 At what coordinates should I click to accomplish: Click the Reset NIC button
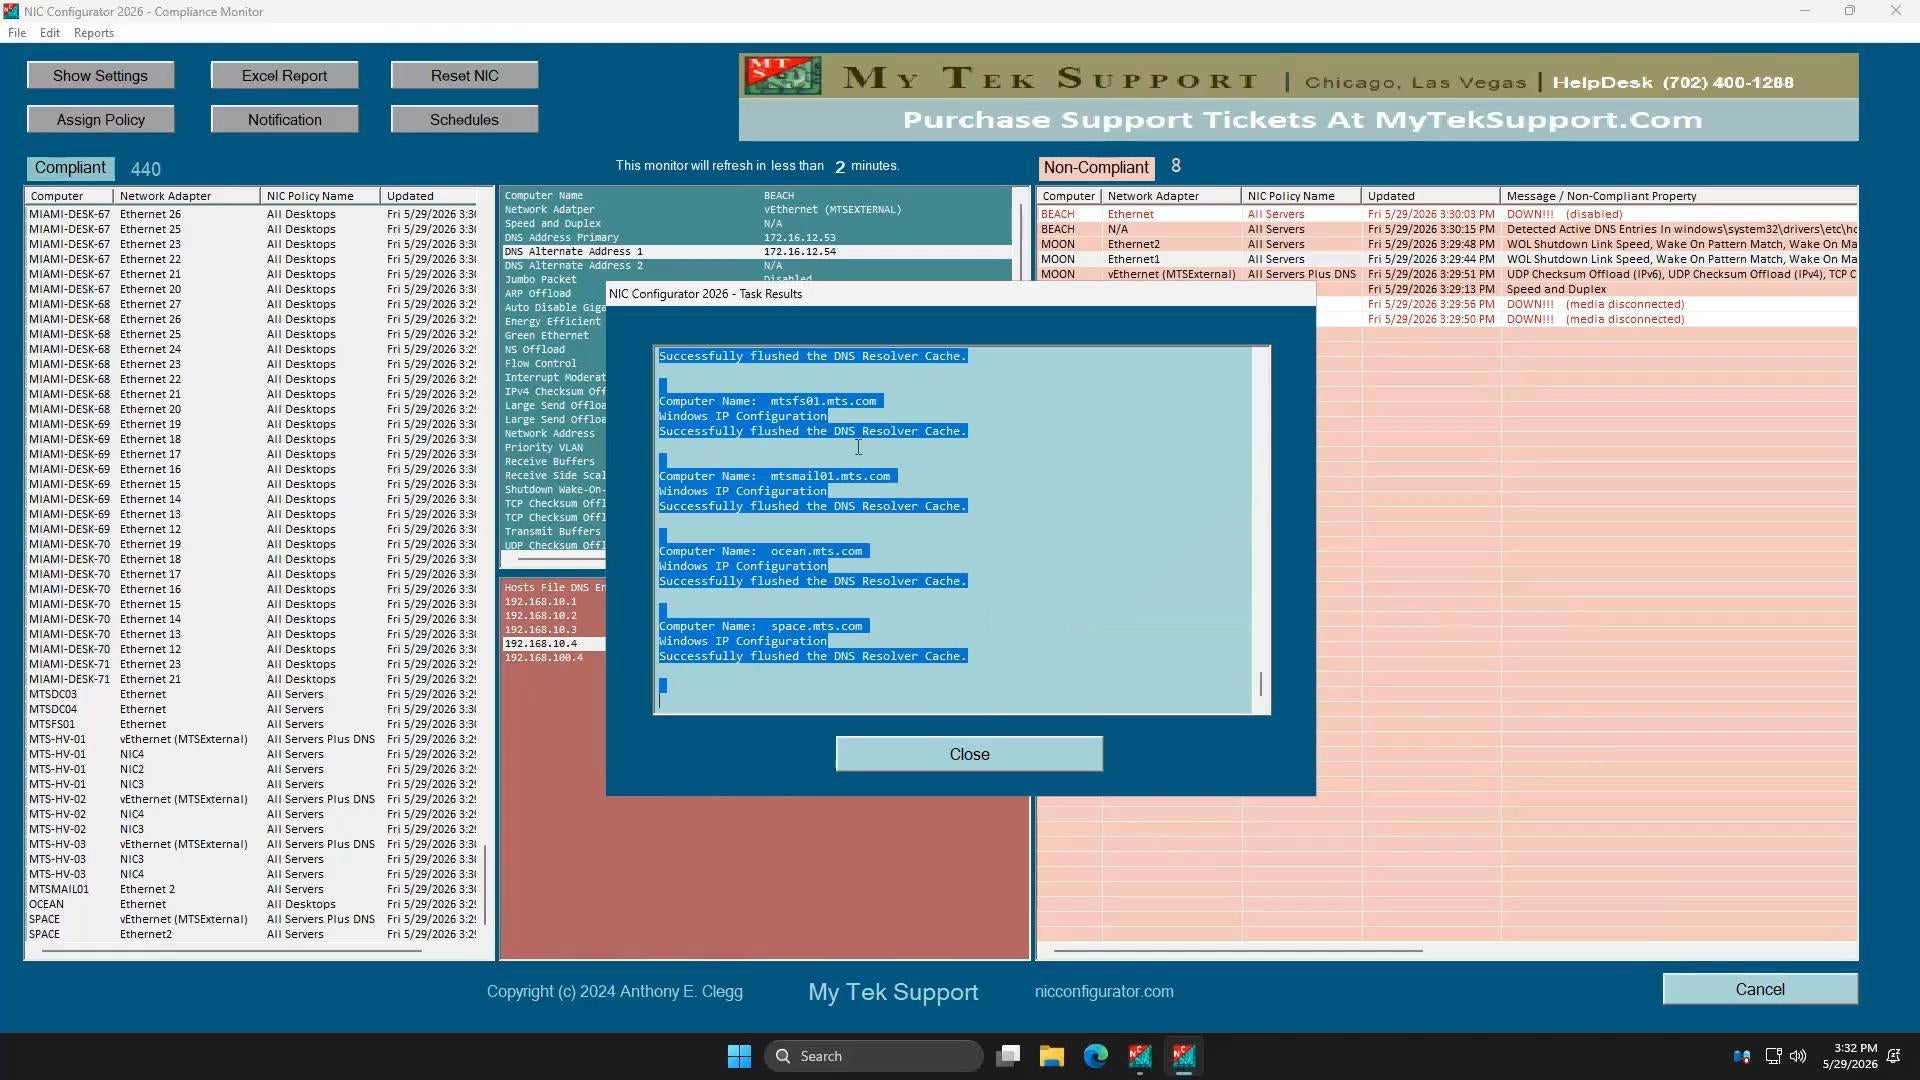pyautogui.click(x=464, y=75)
